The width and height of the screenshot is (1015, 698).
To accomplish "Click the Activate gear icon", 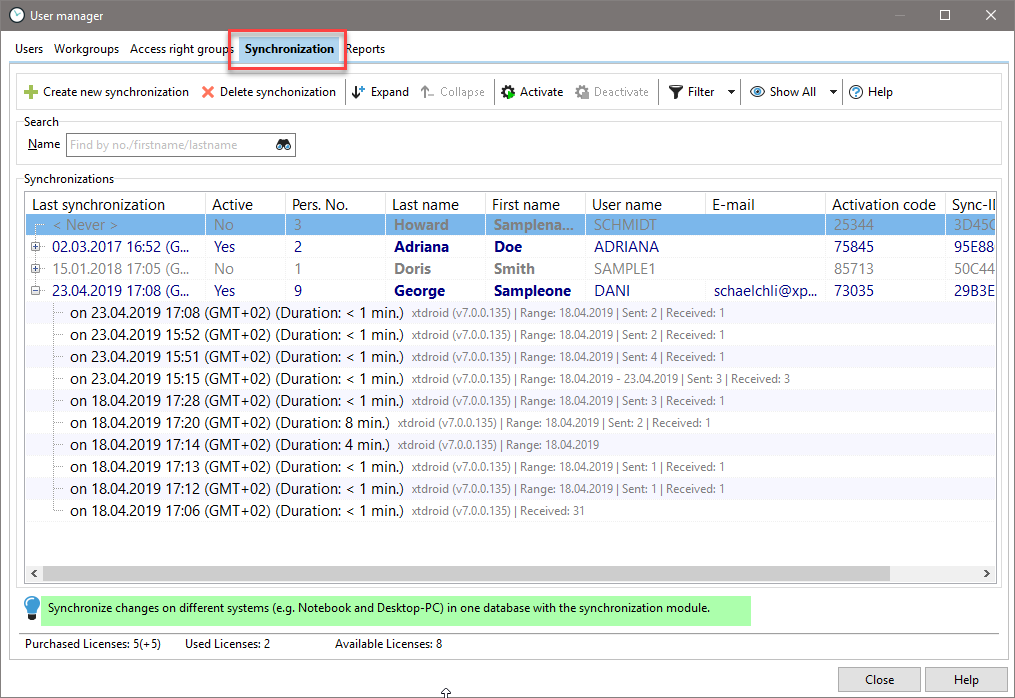I will click(508, 92).
